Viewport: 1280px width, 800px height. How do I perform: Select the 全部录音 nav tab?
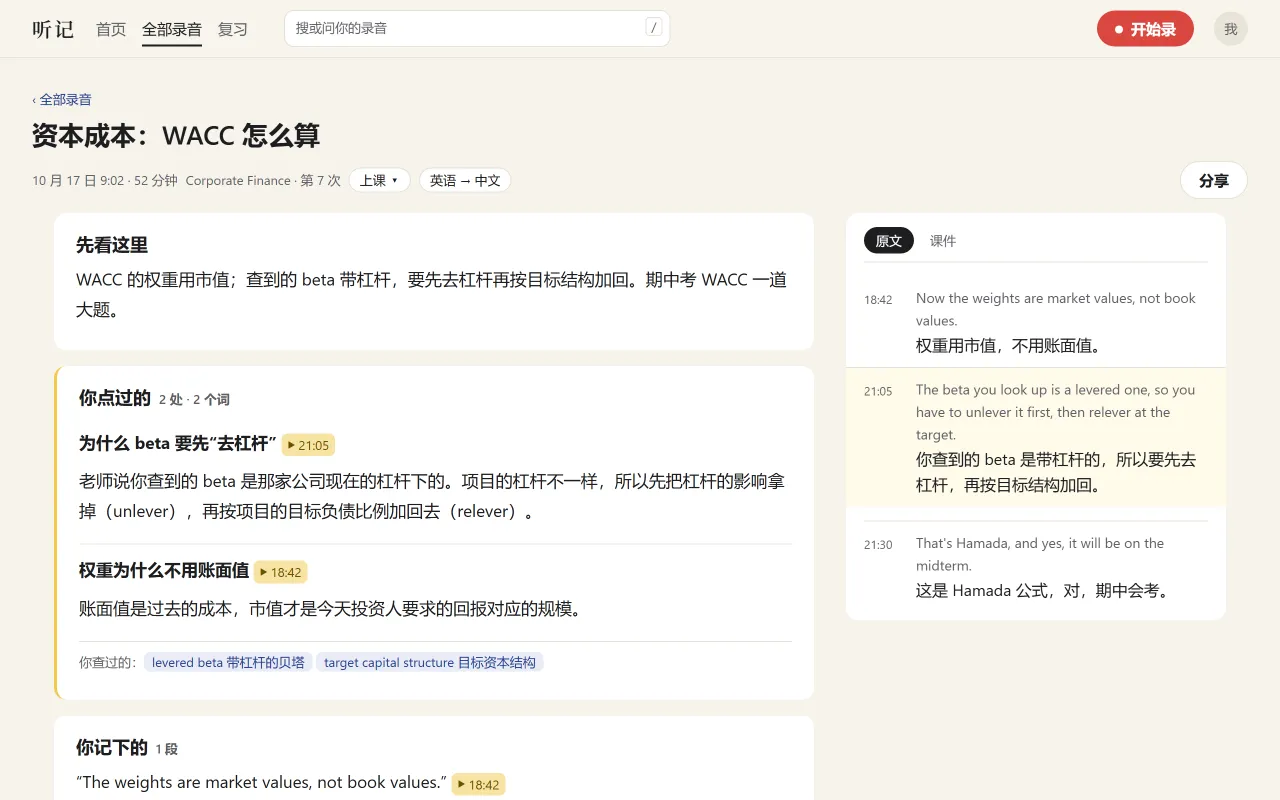172,29
